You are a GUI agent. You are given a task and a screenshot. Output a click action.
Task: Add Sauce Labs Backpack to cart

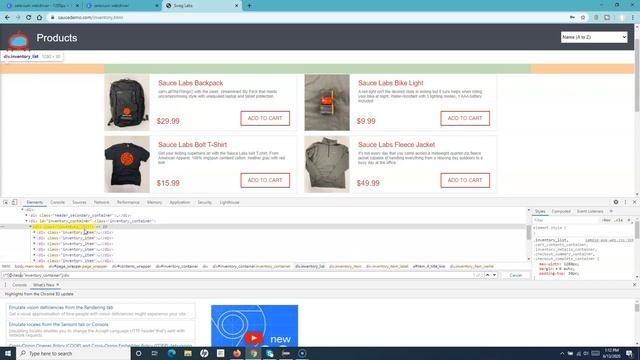click(x=265, y=118)
